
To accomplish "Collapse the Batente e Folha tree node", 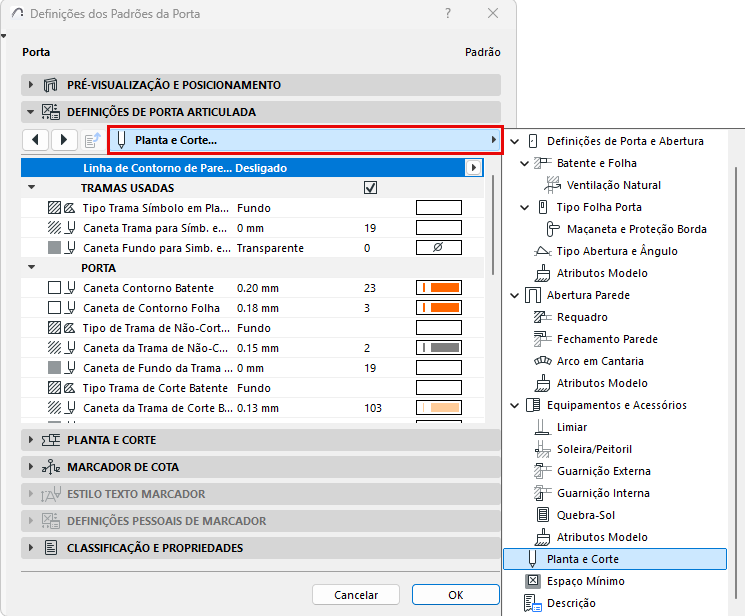I will (525, 164).
